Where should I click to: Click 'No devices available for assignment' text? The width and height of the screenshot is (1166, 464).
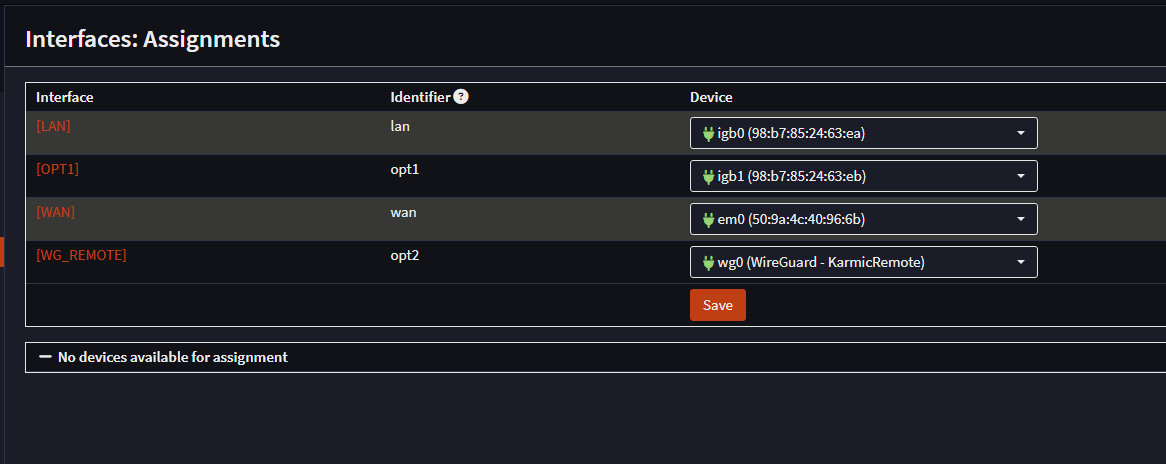click(x=173, y=357)
